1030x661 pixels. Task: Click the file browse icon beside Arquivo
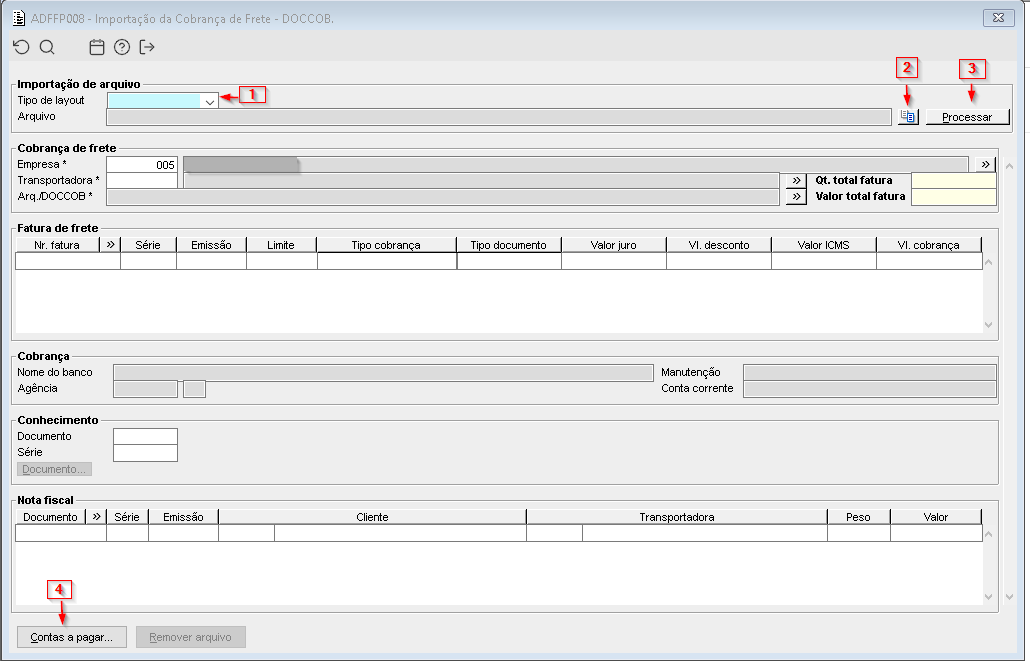click(908, 116)
